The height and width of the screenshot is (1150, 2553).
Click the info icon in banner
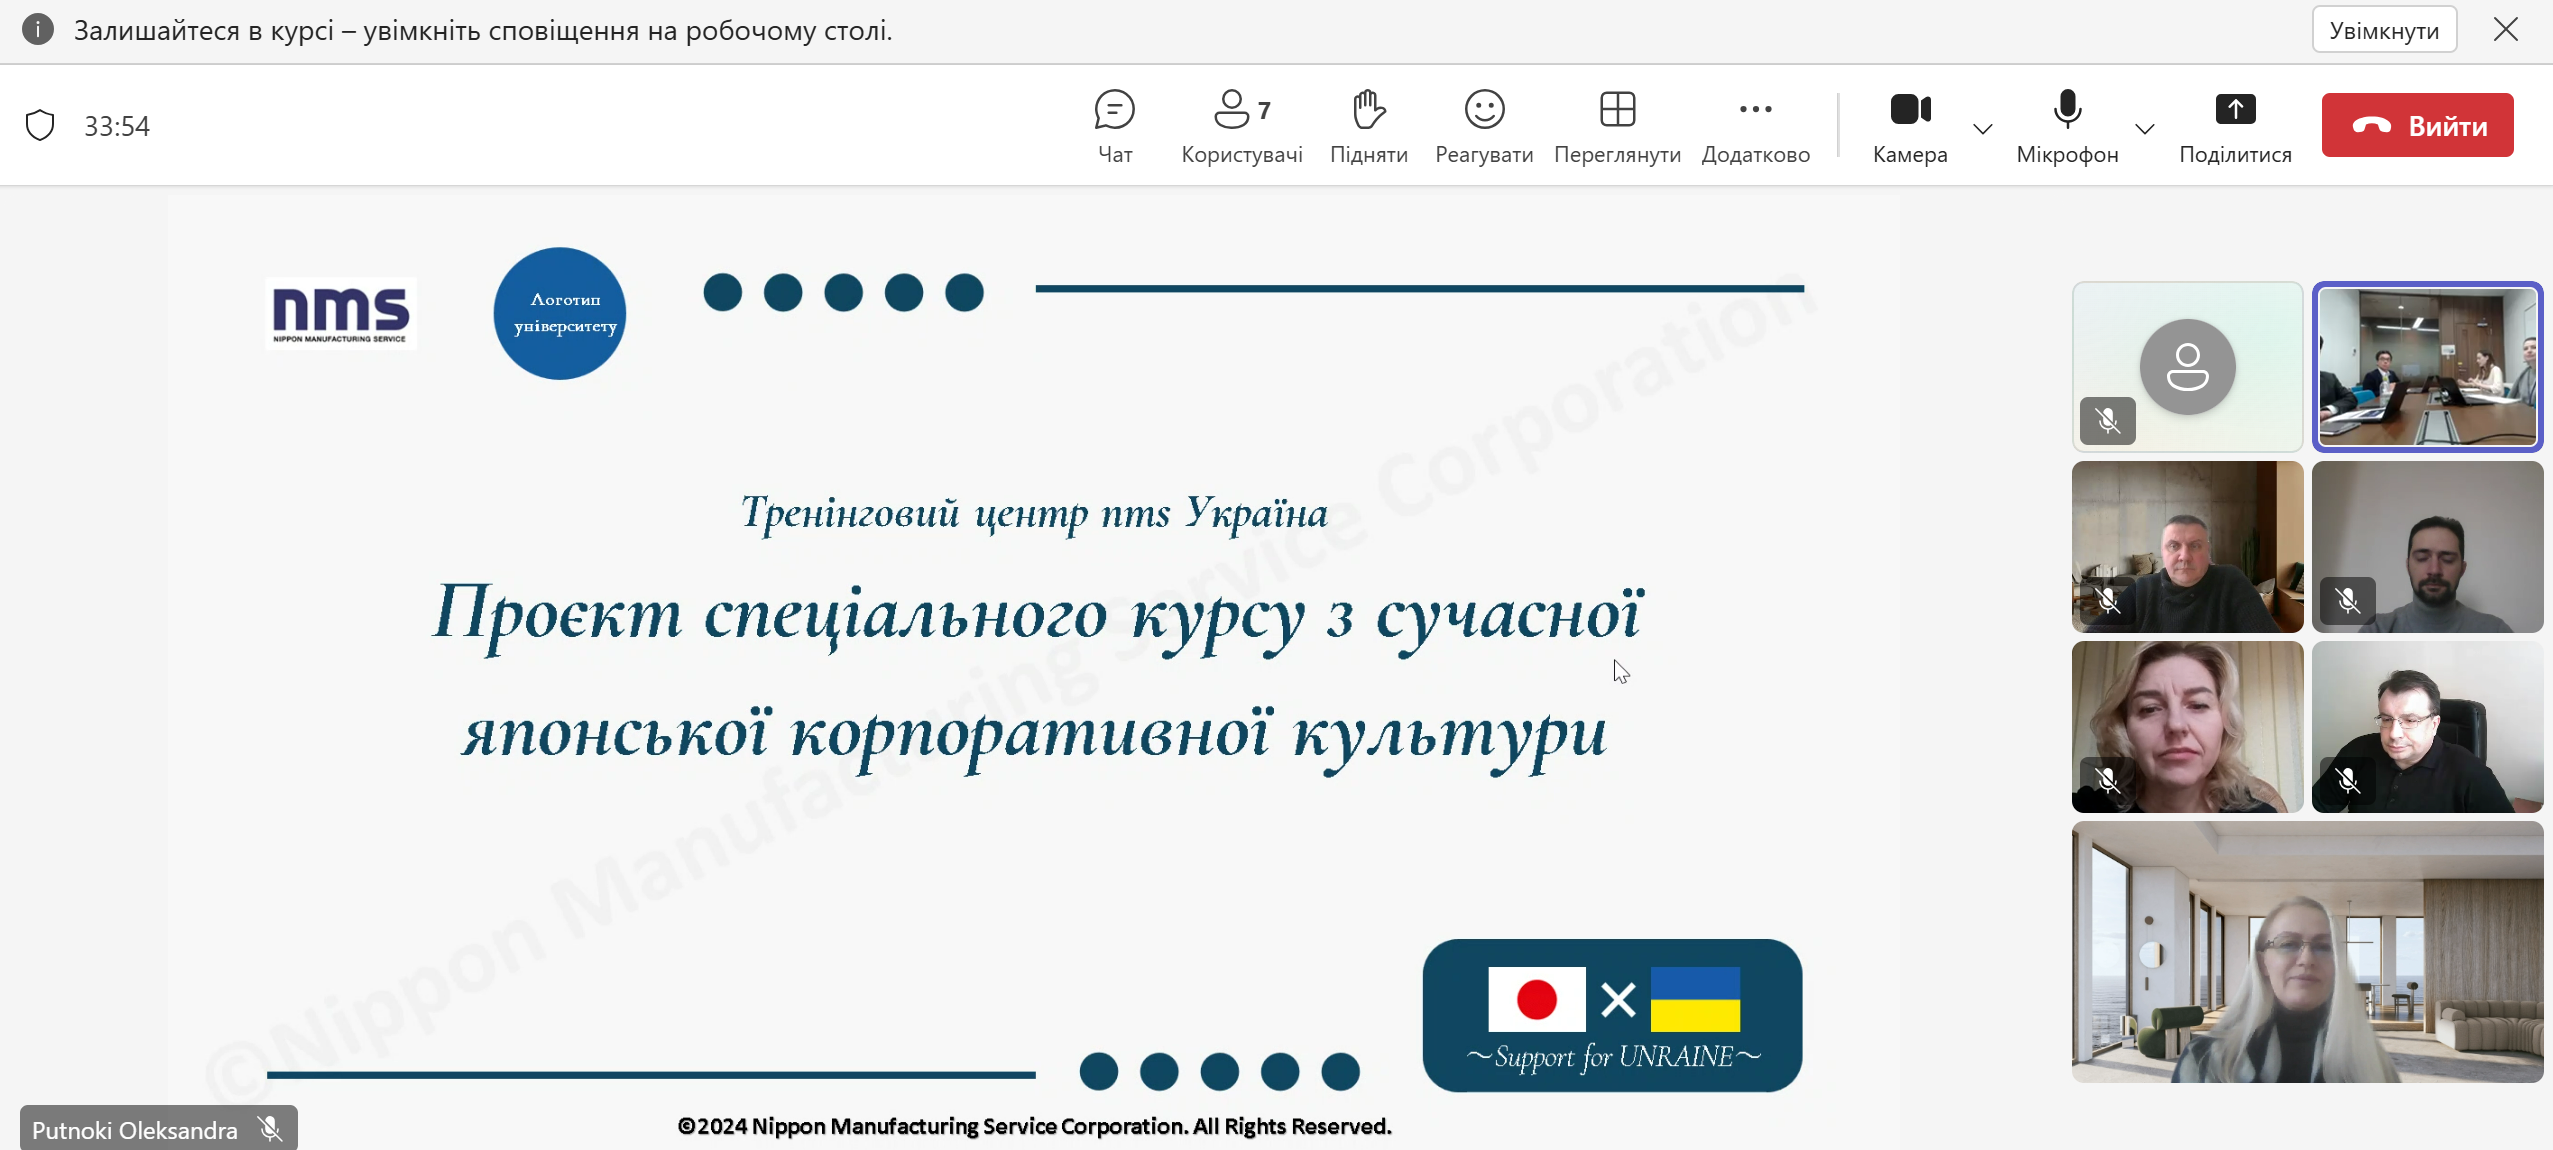coord(38,30)
